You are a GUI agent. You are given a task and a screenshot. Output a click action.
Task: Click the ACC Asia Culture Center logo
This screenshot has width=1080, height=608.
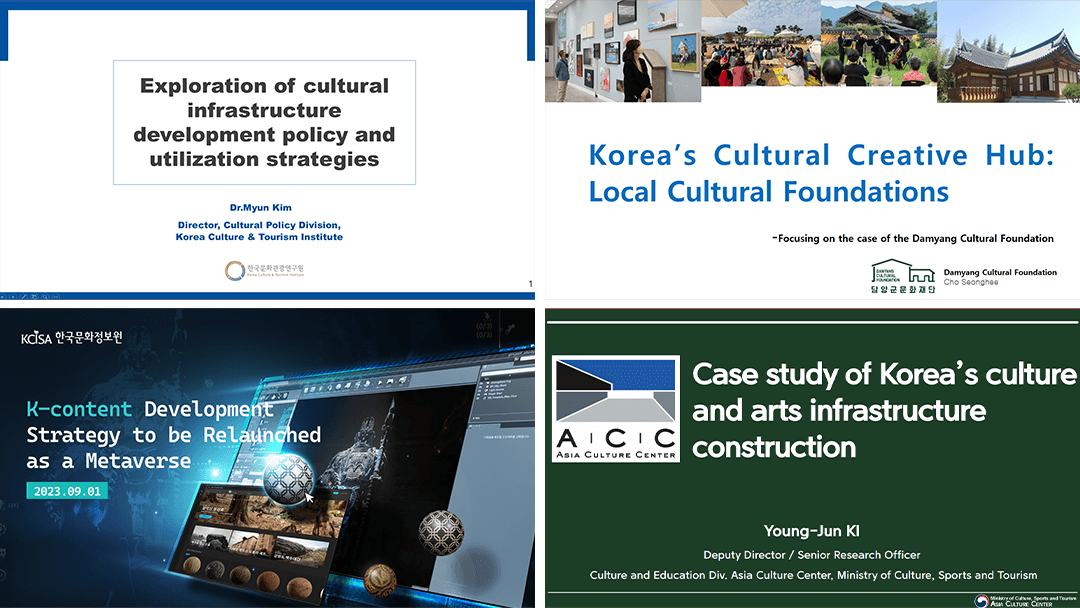[x=615, y=408]
